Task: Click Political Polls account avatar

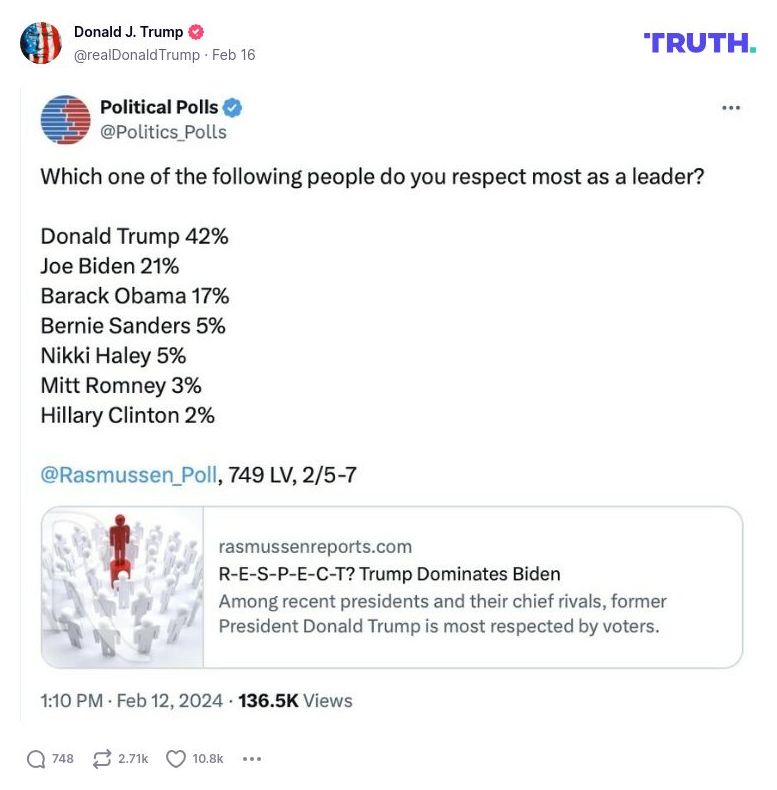Action: click(x=65, y=119)
